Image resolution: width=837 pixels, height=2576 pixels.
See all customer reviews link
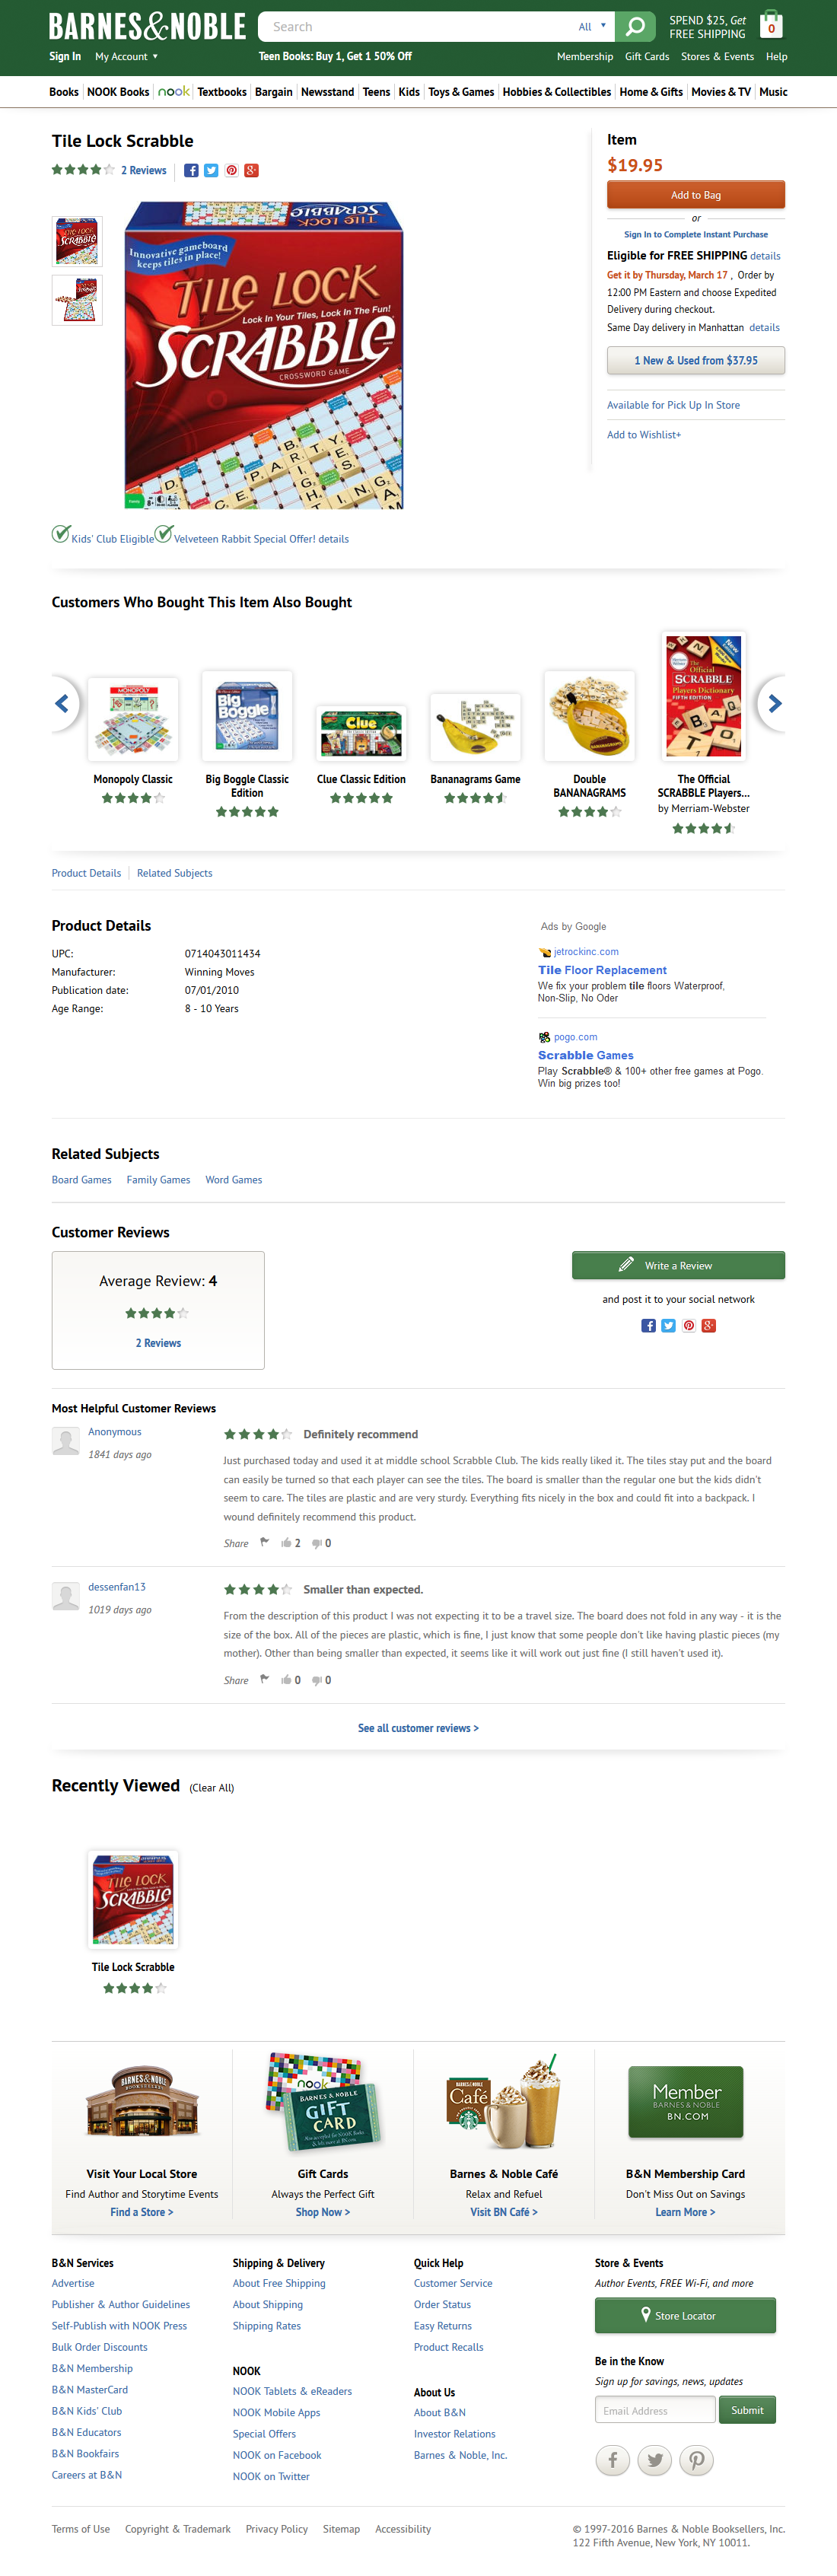(x=418, y=1728)
